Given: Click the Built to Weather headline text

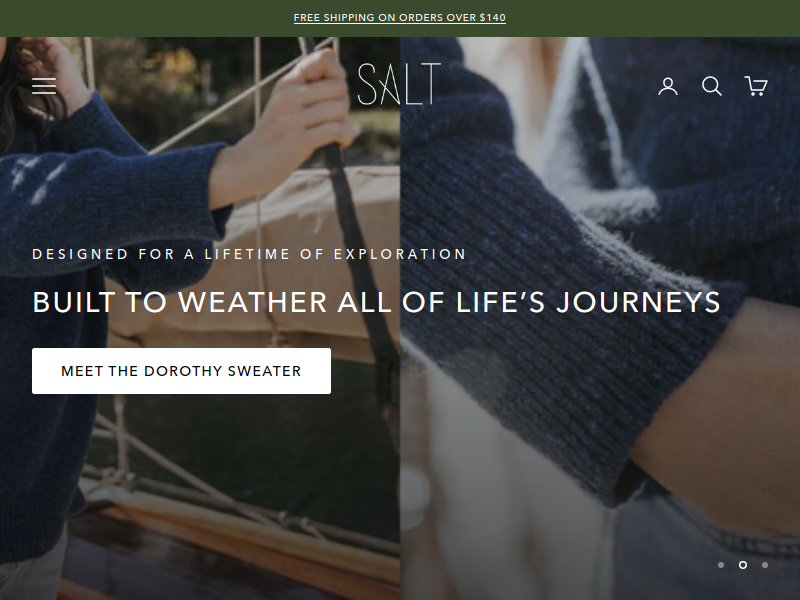Looking at the screenshot, I should (377, 302).
